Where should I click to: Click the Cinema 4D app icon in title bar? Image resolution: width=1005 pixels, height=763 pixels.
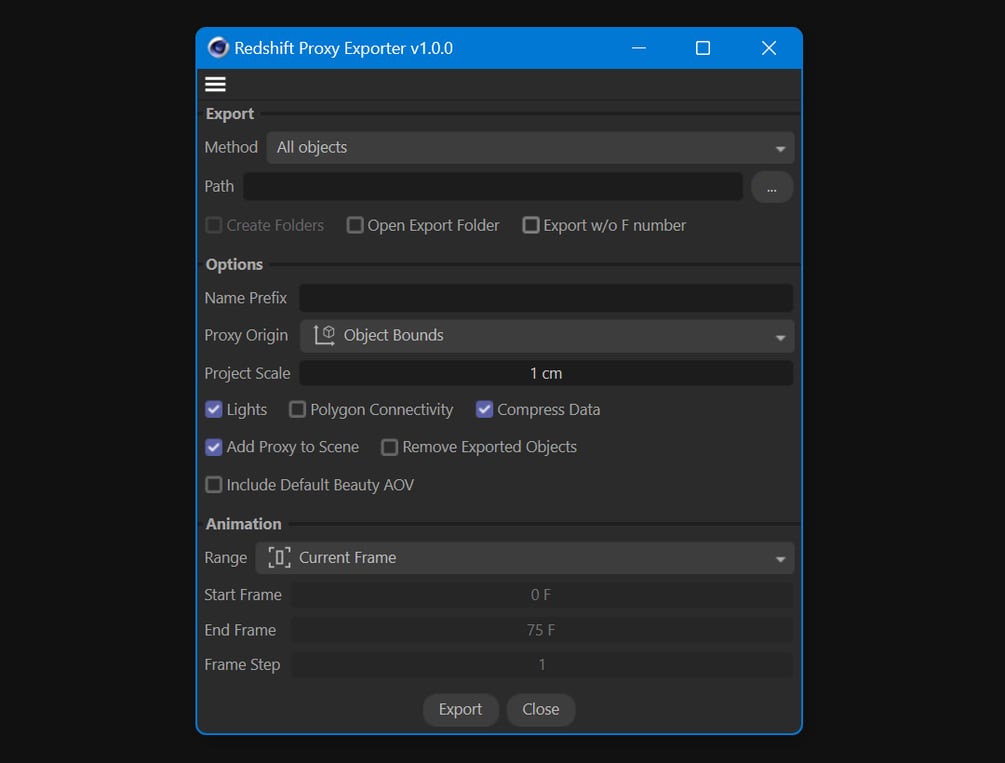tap(218, 47)
